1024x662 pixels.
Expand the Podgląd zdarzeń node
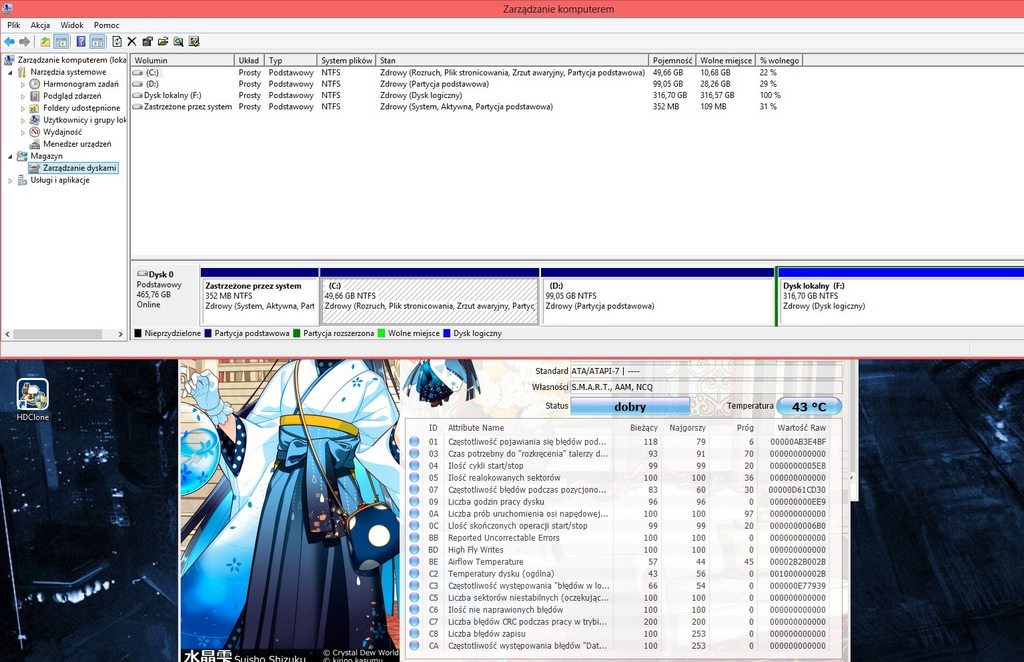click(x=23, y=96)
